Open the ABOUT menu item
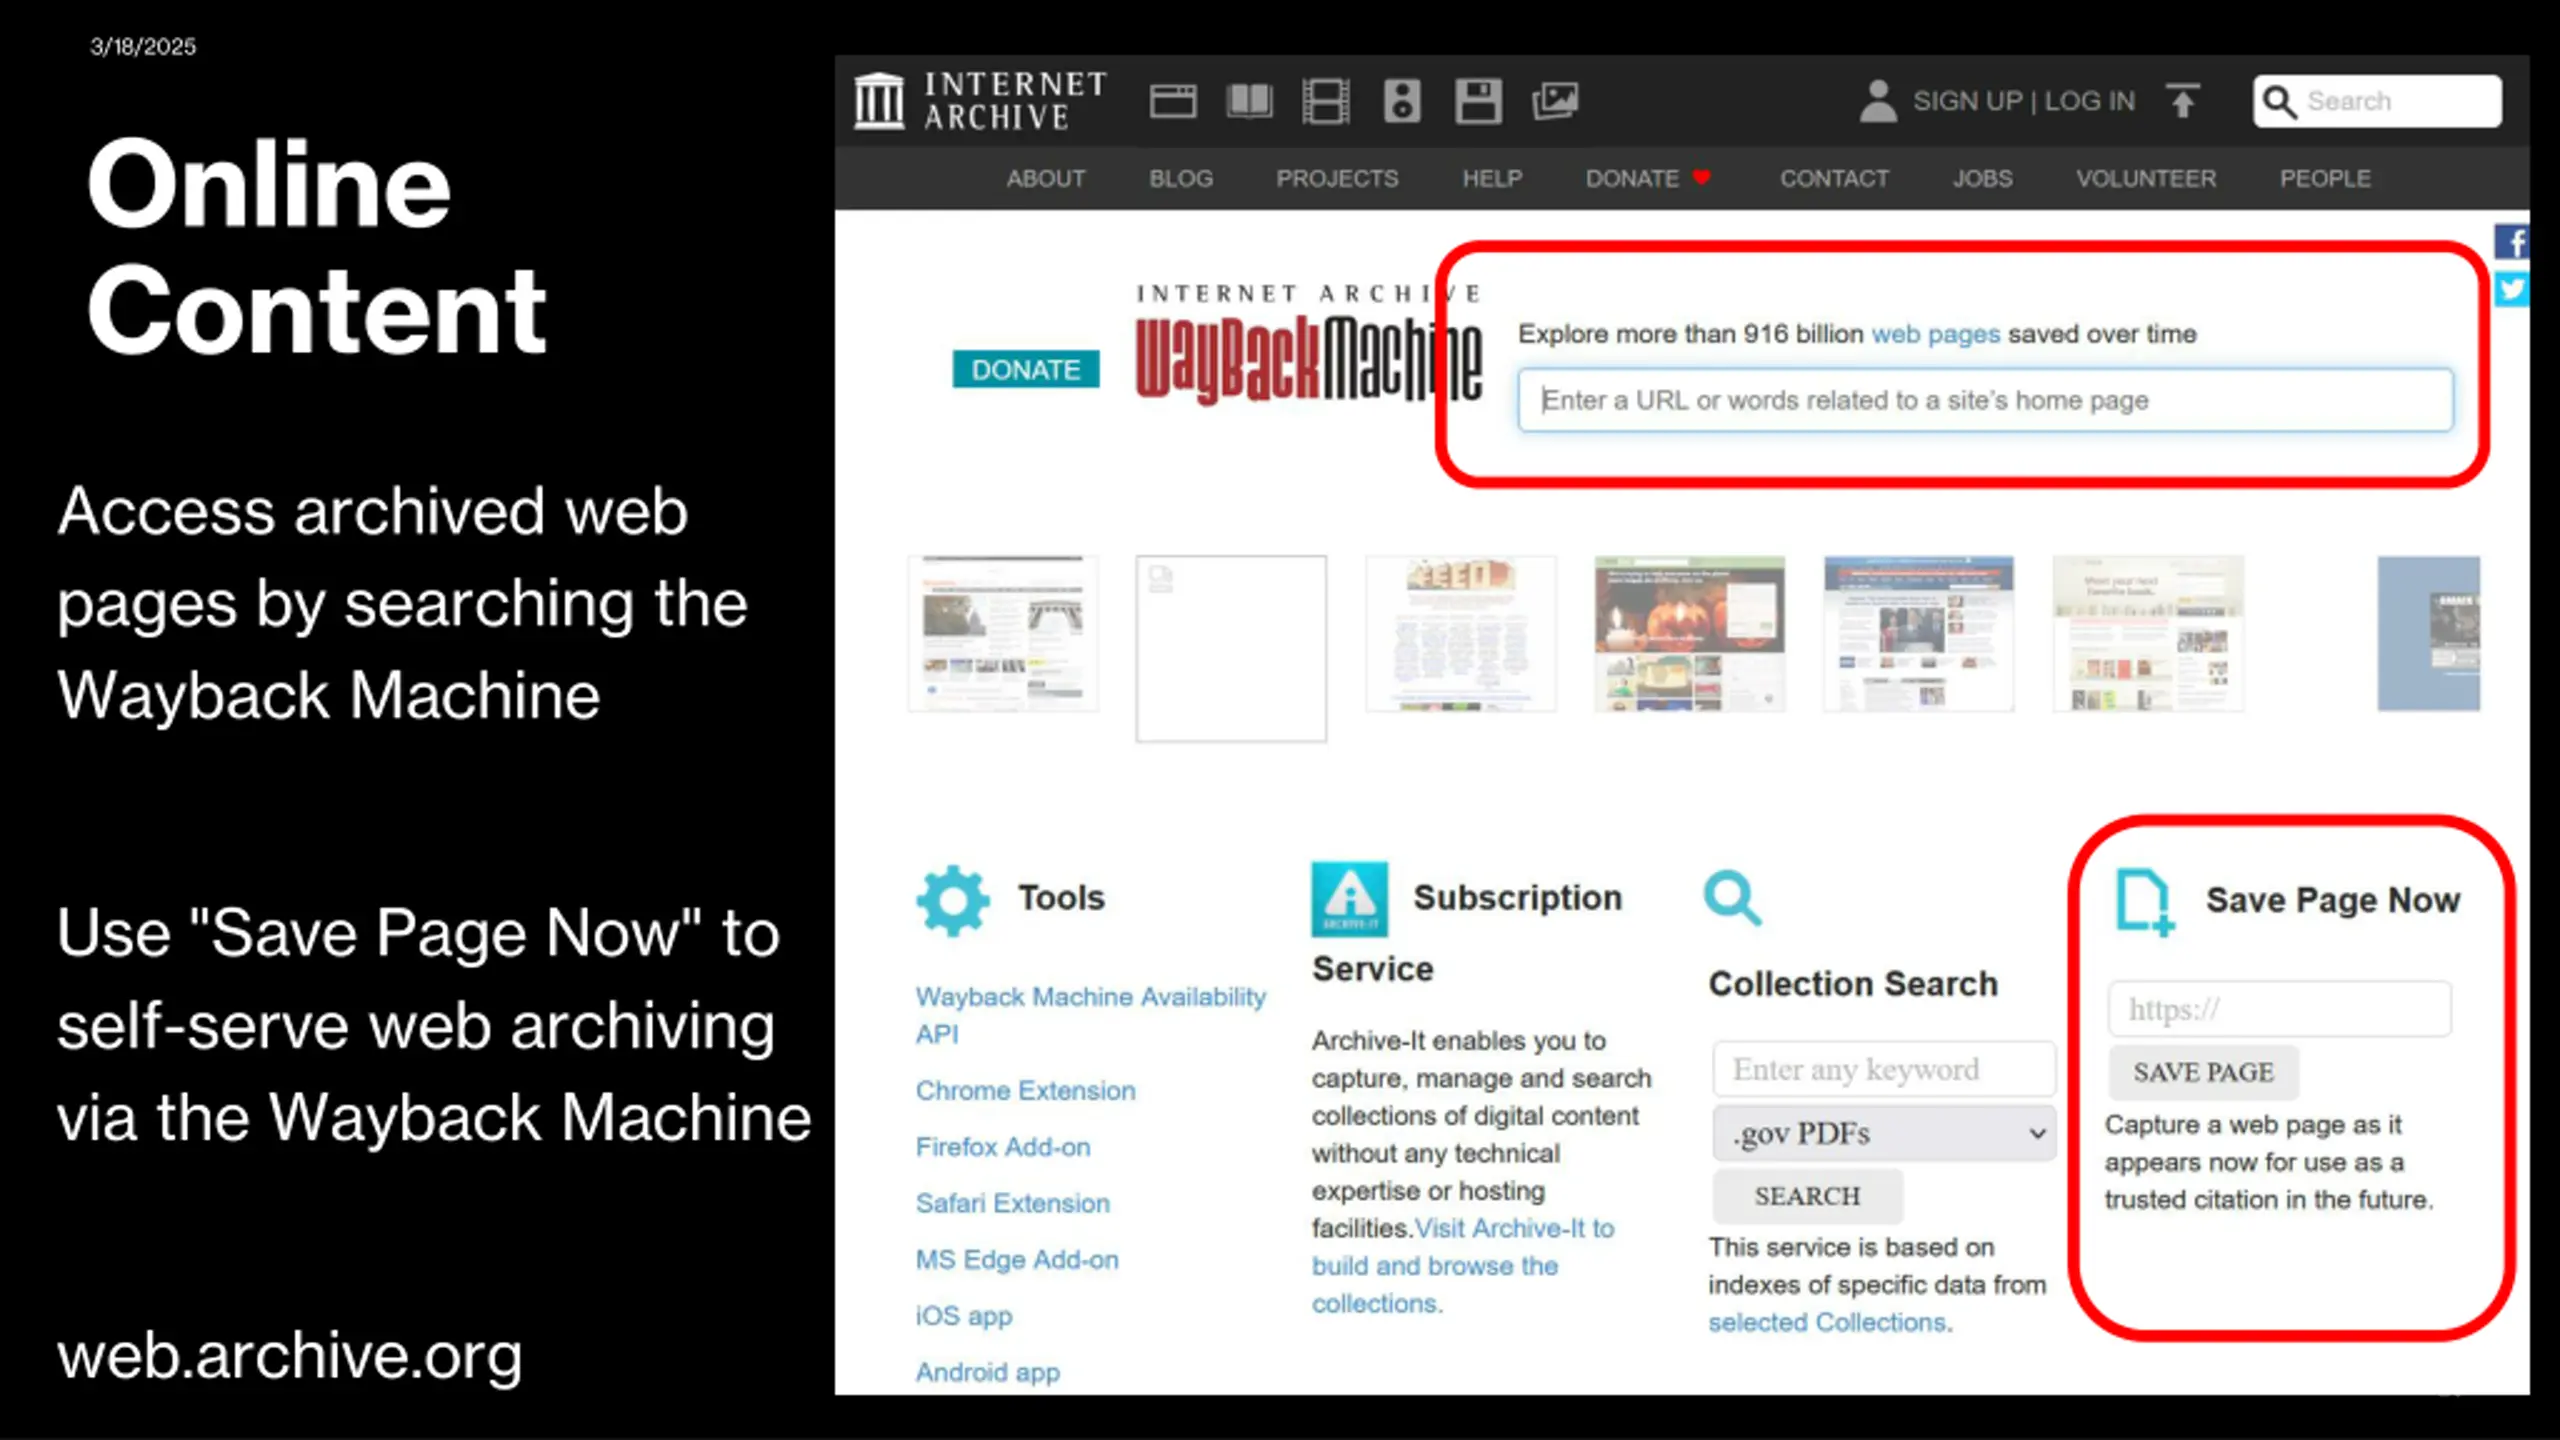Viewport: 2560px width, 1440px height. (x=1045, y=178)
